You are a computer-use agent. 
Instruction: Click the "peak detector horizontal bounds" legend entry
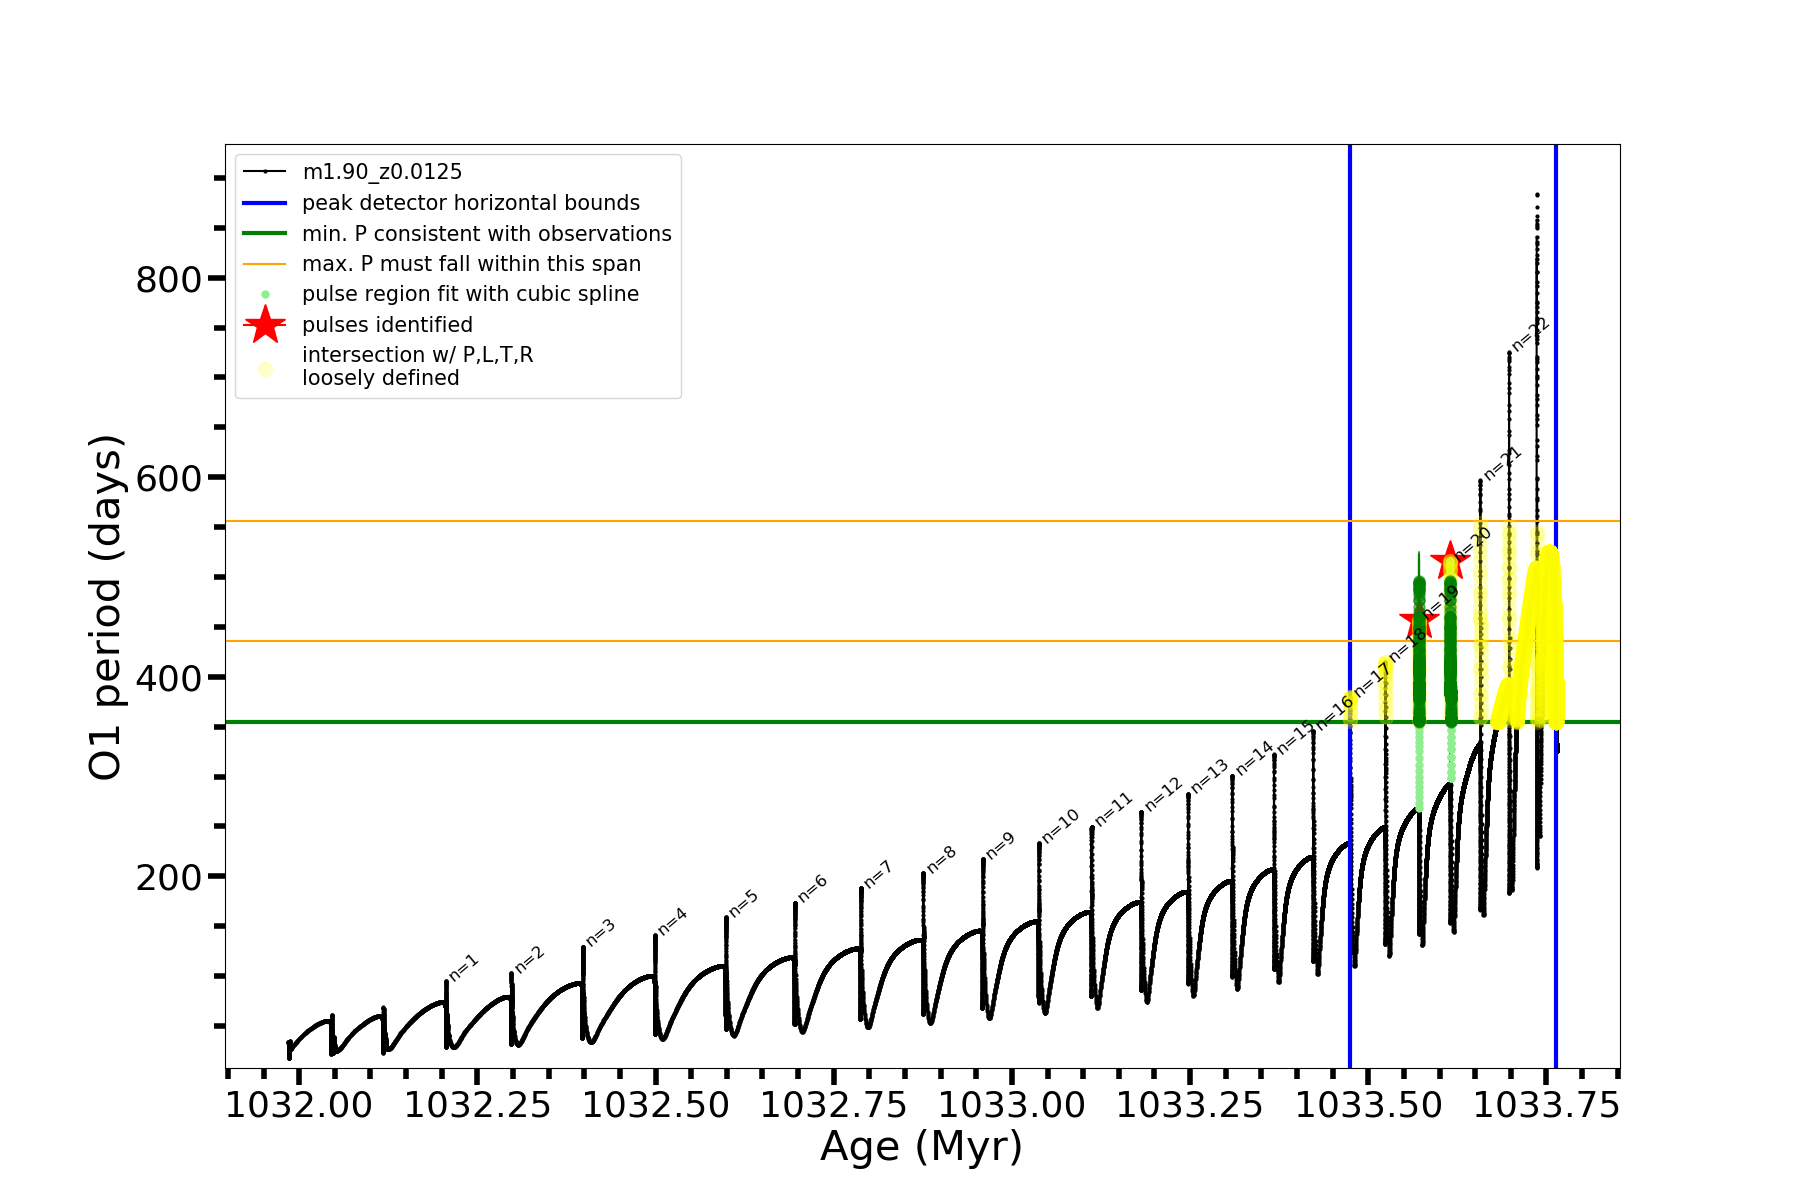click(470, 203)
